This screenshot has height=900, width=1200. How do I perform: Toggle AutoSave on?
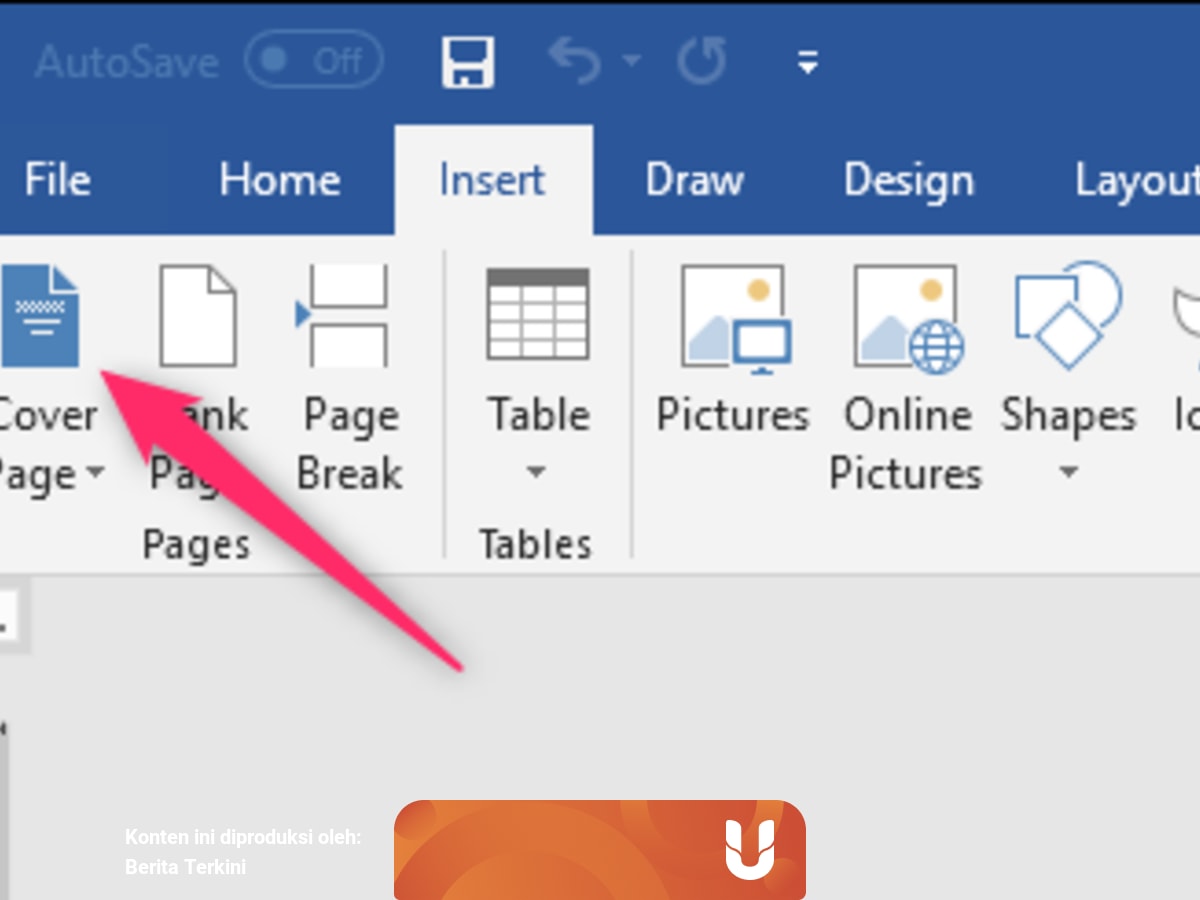(313, 60)
